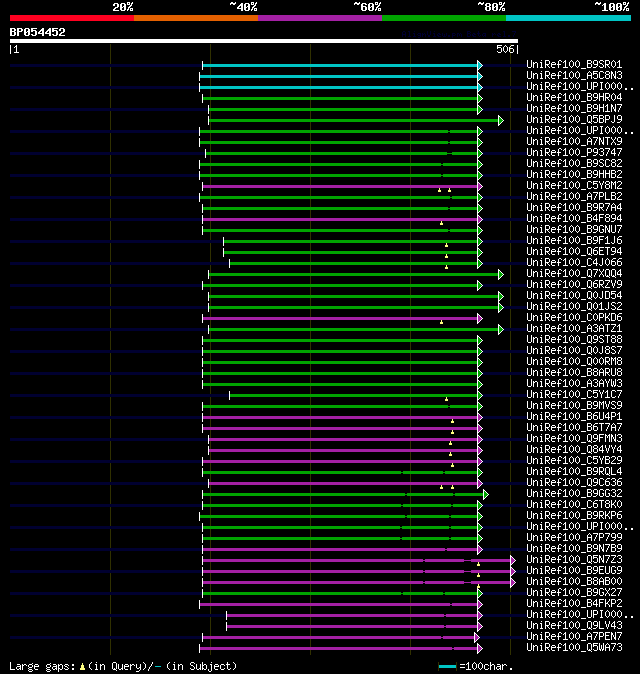The height and width of the screenshot is (674, 640).
Task: Select the last hit UniRef100_Q5WA73
Action: coord(574,648)
